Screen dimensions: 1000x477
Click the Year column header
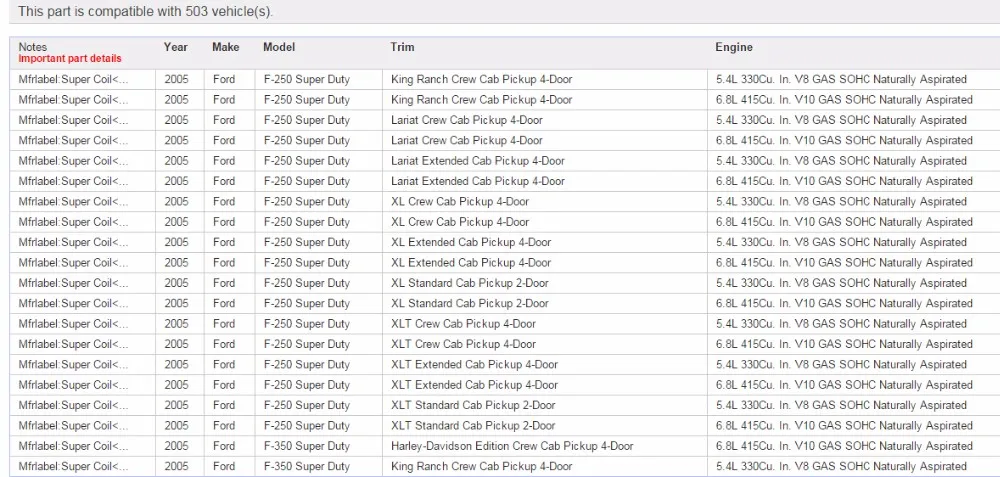coord(175,47)
